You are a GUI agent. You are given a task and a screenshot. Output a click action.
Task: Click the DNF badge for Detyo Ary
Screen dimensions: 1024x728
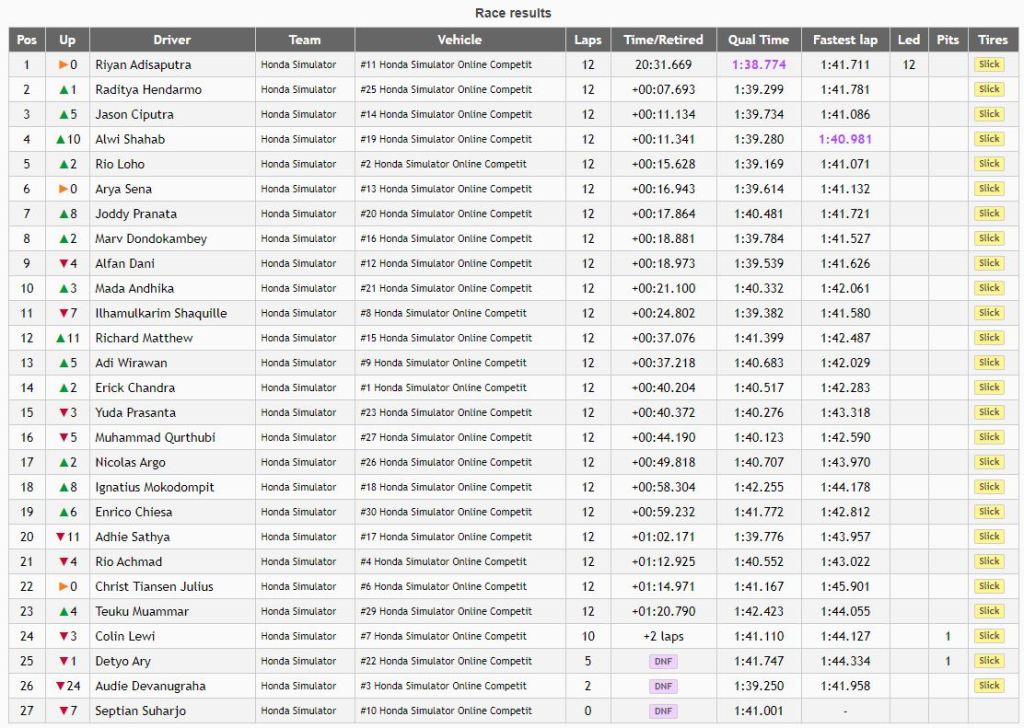point(663,661)
